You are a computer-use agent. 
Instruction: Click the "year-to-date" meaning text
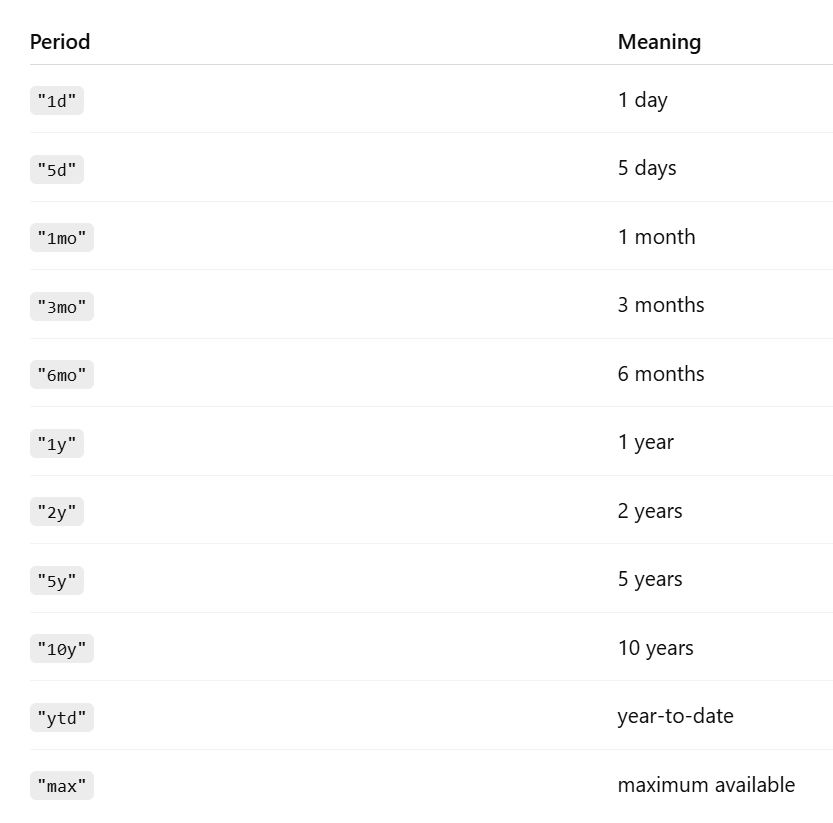(675, 716)
